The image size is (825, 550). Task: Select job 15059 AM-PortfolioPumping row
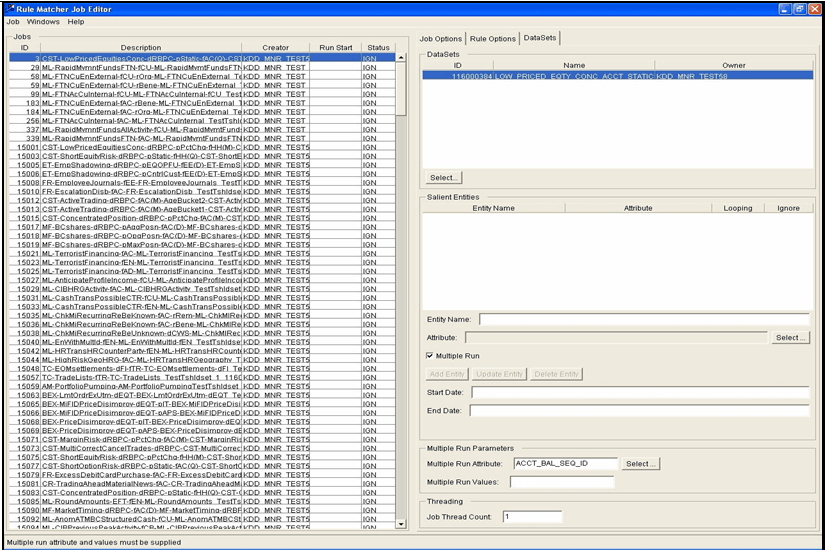pyautogui.click(x=202, y=386)
